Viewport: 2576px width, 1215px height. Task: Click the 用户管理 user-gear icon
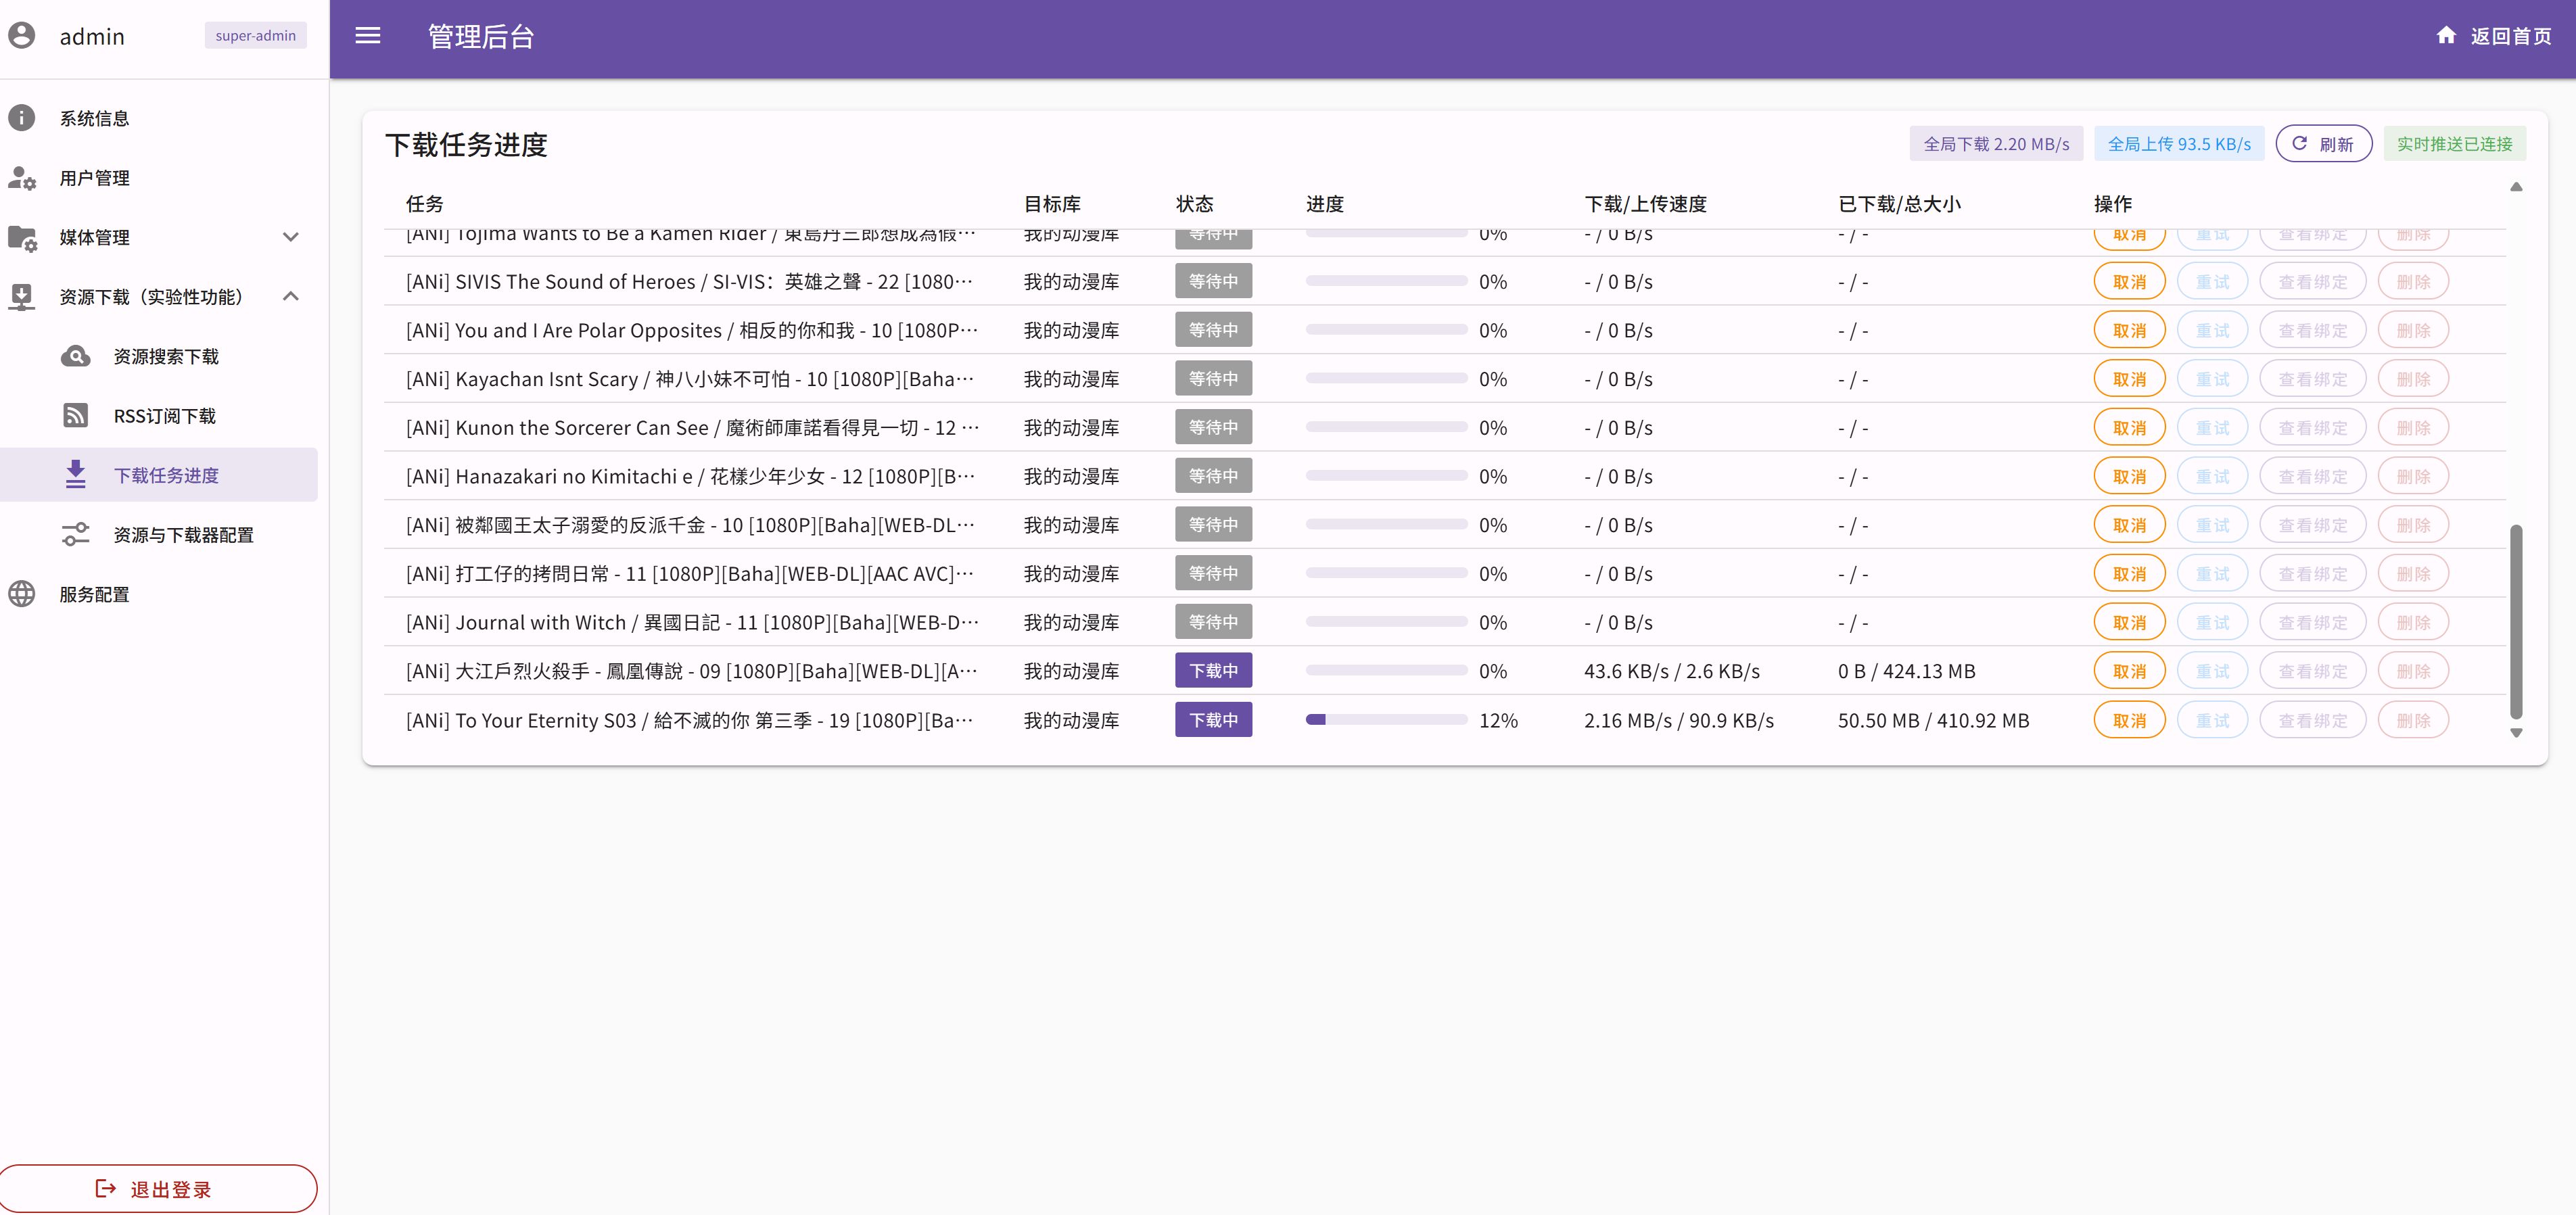pos(22,178)
